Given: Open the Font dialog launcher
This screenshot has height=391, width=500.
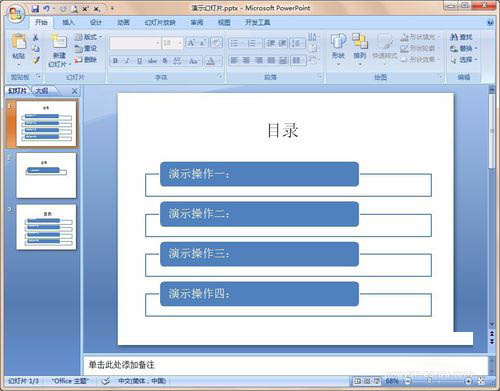Looking at the screenshot, I should pos(220,77).
